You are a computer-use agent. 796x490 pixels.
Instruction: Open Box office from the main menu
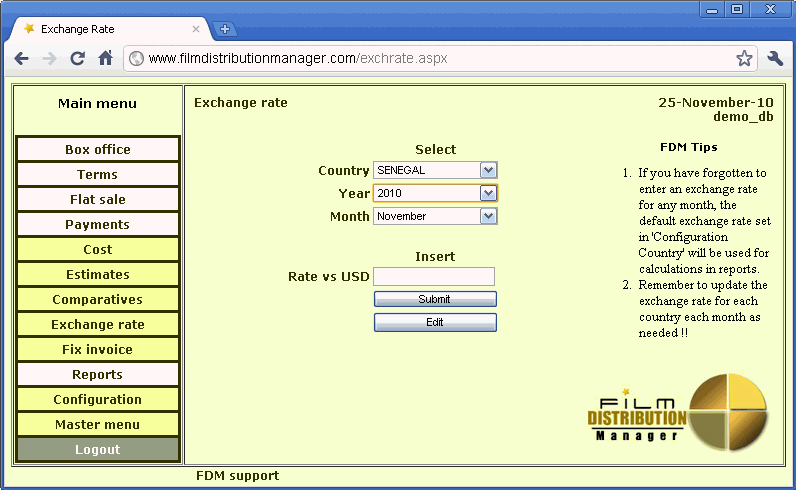(x=98, y=149)
